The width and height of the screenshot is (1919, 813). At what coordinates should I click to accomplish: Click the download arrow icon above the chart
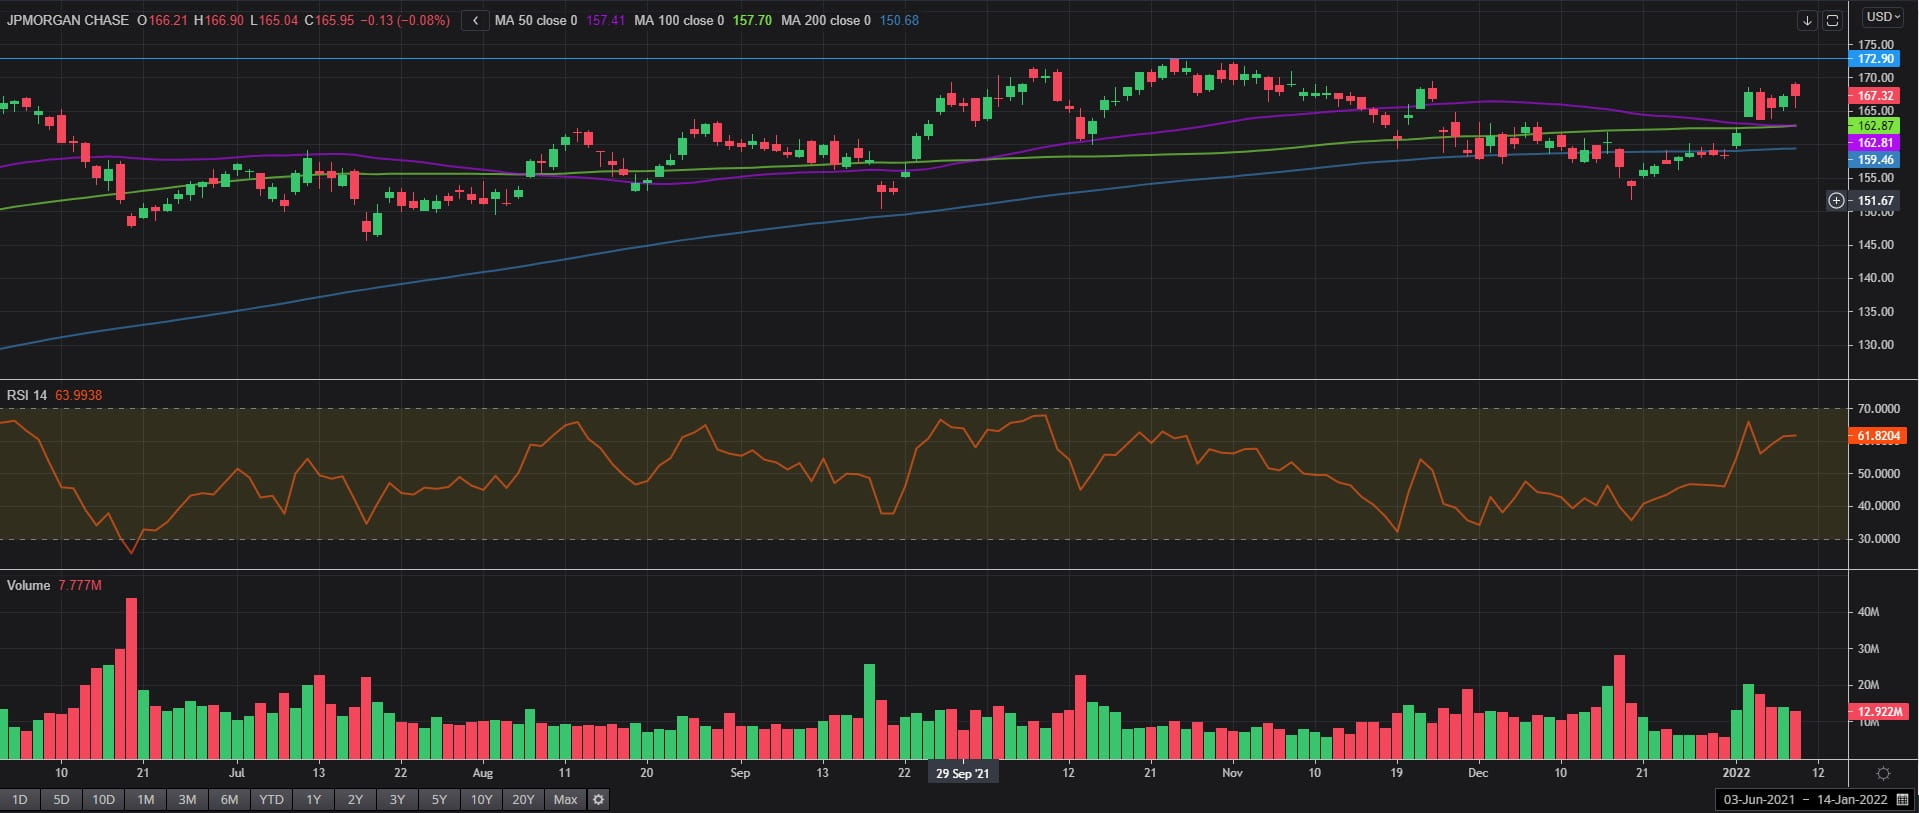click(x=1806, y=20)
